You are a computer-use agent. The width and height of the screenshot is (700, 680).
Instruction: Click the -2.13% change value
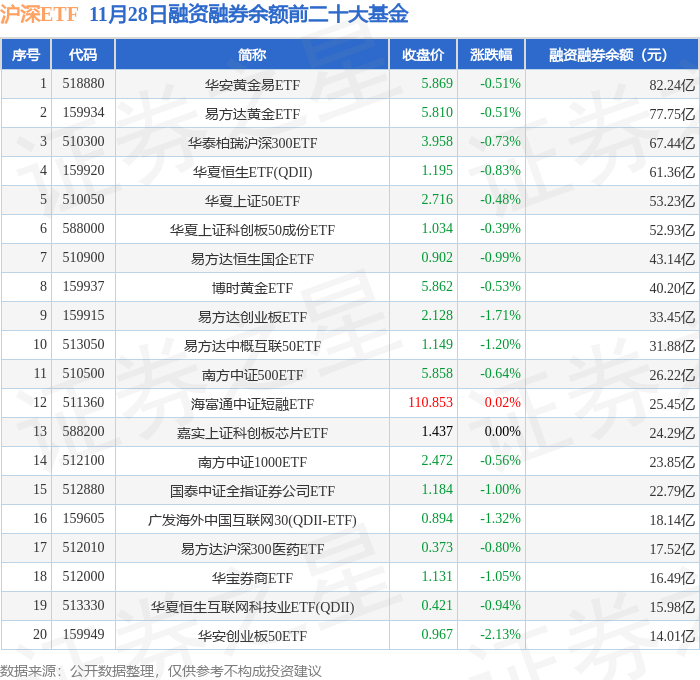point(500,634)
